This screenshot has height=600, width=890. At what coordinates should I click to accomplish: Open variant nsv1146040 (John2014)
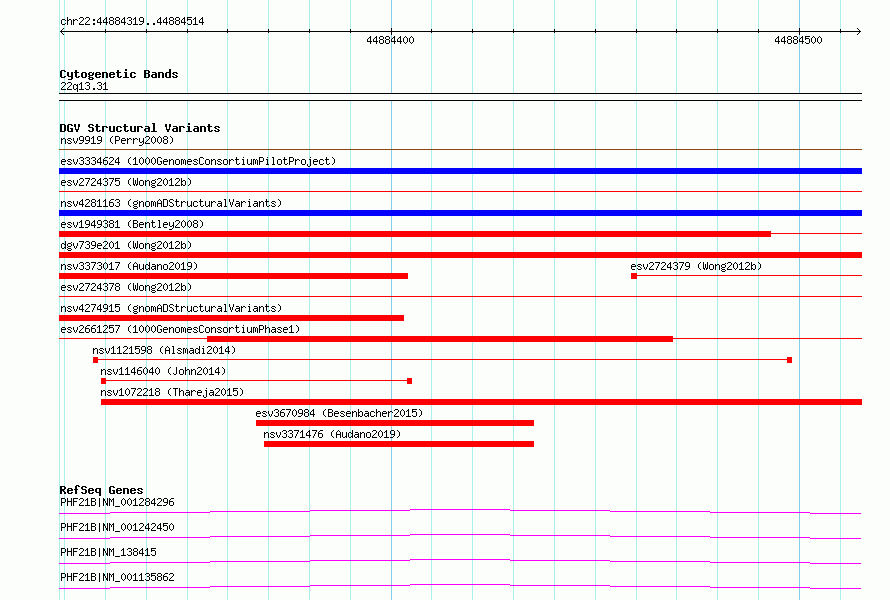(163, 371)
